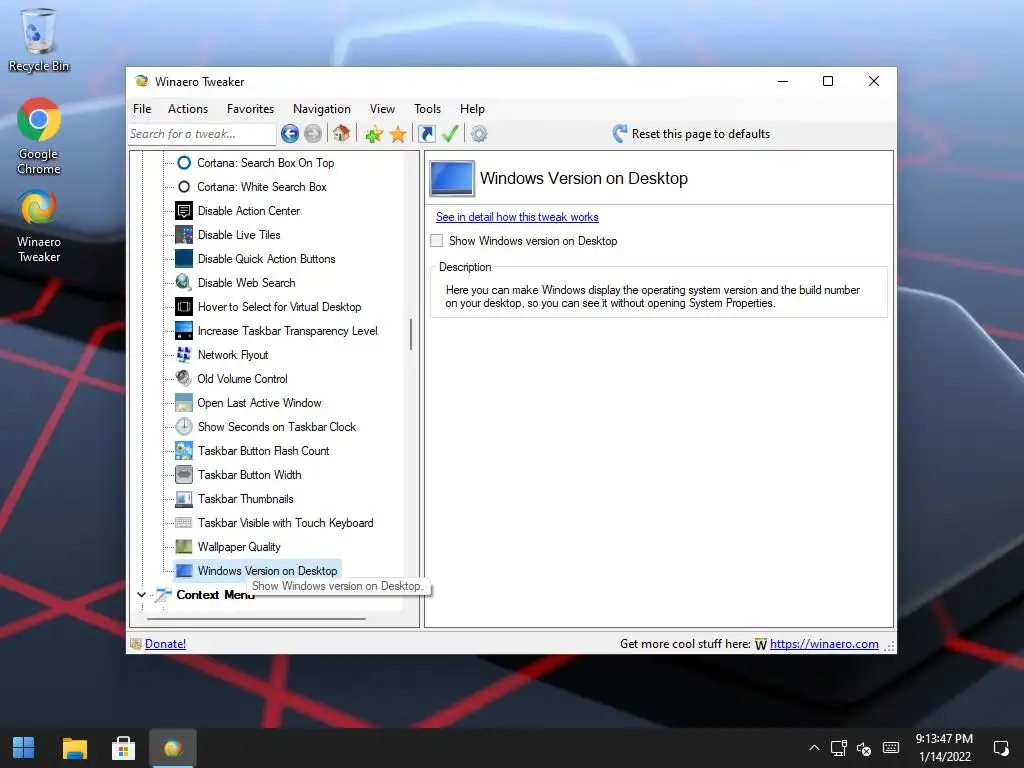Click the Google Chrome desktop icon
This screenshot has height=768, width=1024.
point(39,136)
